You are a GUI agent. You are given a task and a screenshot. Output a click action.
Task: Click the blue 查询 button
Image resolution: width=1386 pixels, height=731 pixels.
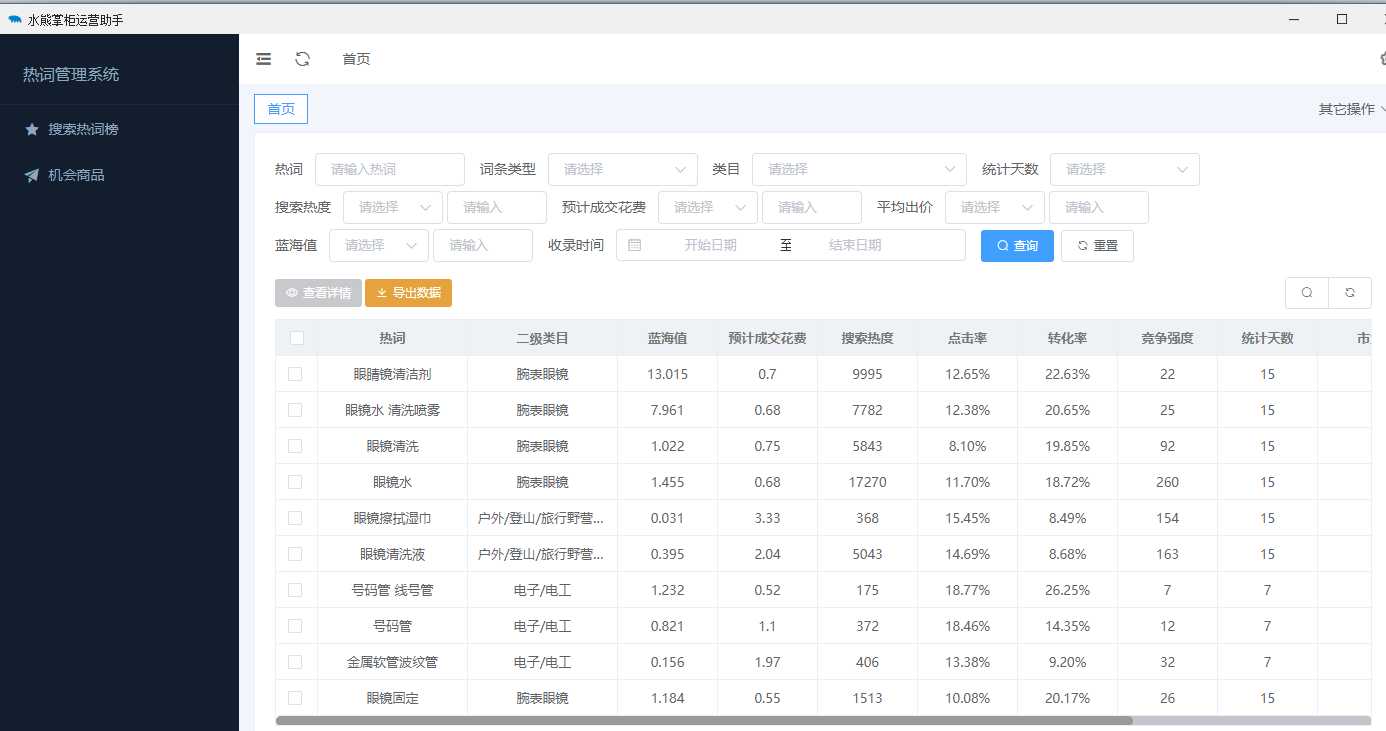[x=1017, y=246]
